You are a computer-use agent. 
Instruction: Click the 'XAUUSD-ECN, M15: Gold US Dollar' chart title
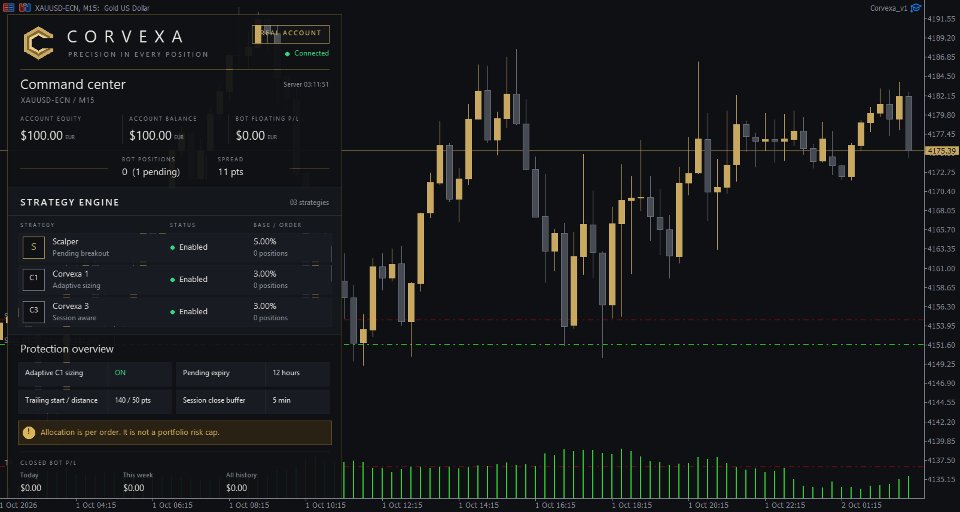pos(92,8)
